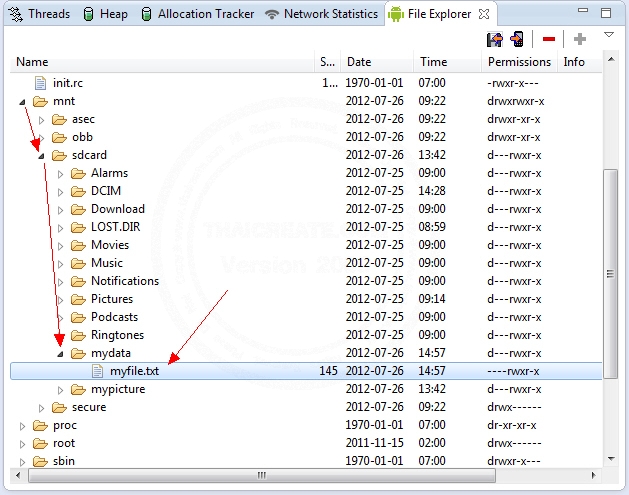Expand the LOST.DIR folder
Viewport: 629px width, 495px height.
click(x=60, y=228)
